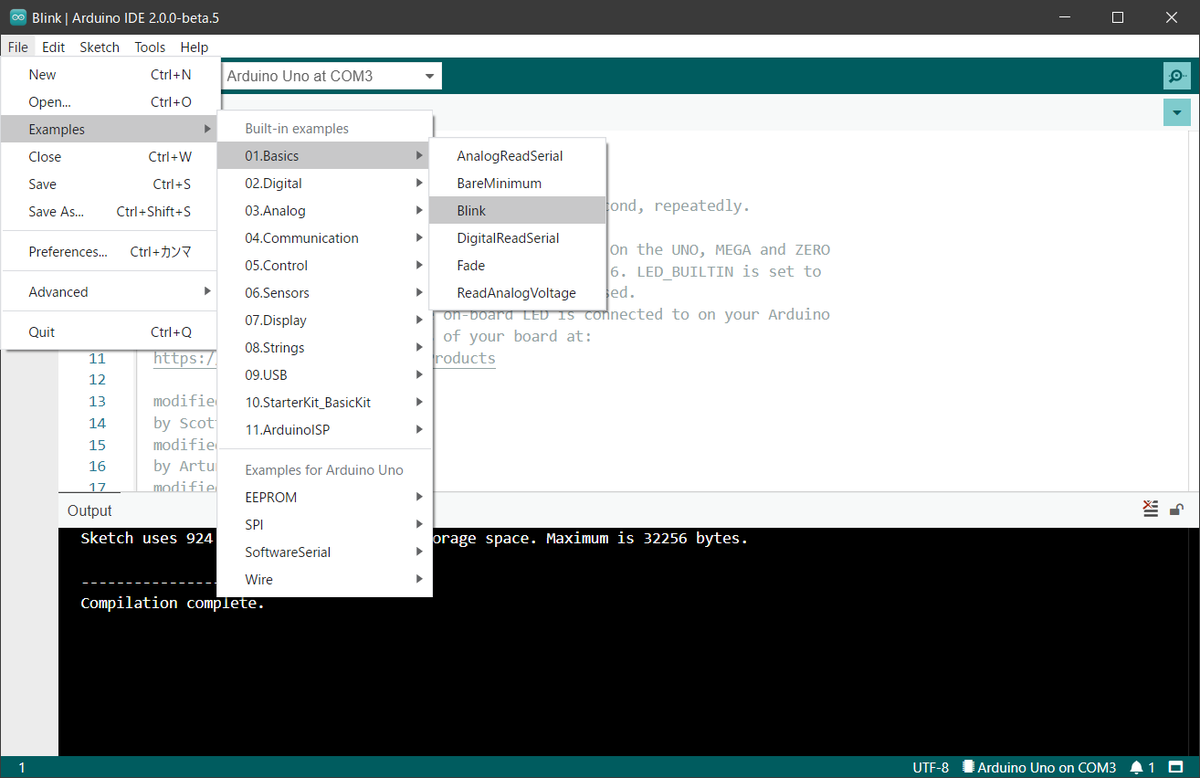Click Compilation complete. output line
Image resolution: width=1200 pixels, height=778 pixels.
(172, 603)
